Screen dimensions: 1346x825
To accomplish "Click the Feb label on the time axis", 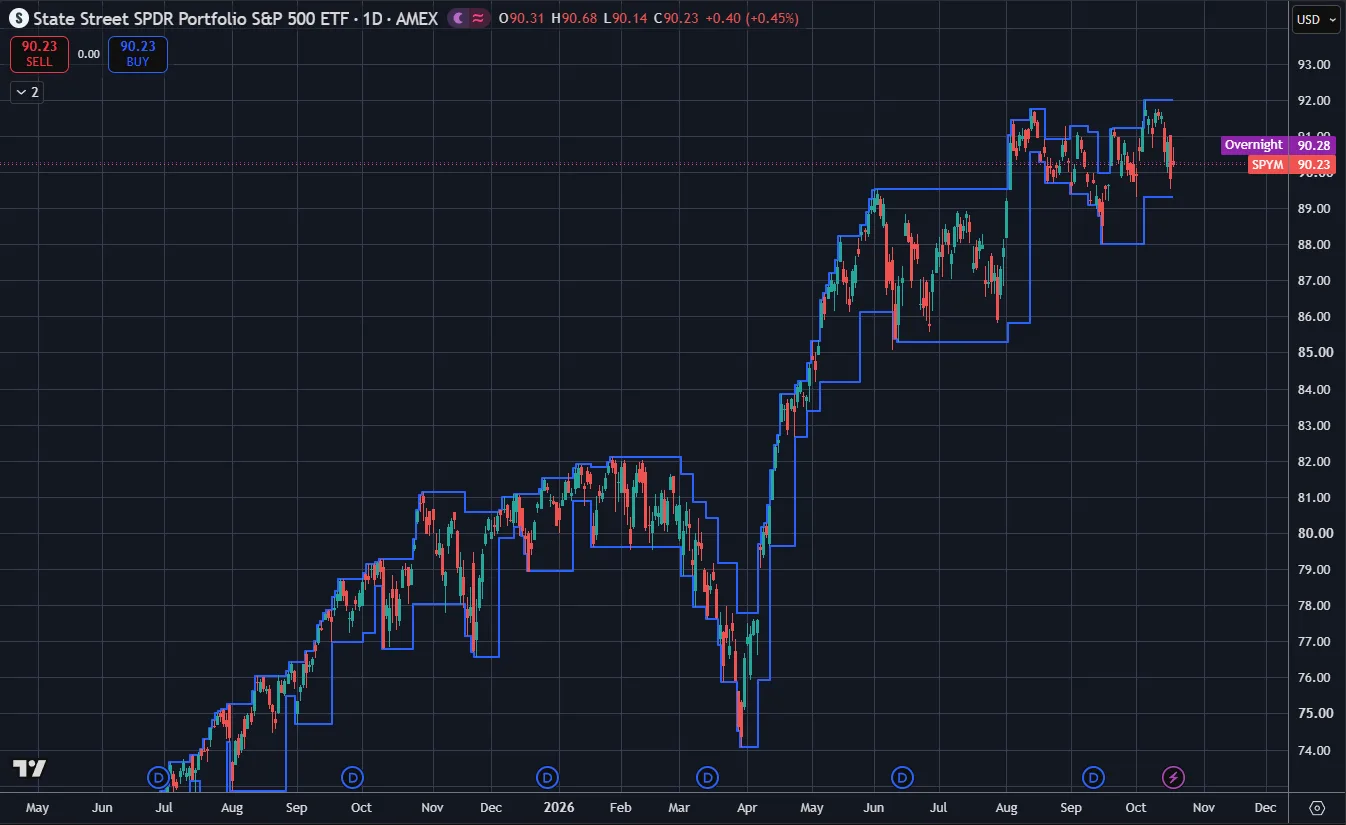I will coord(621,808).
